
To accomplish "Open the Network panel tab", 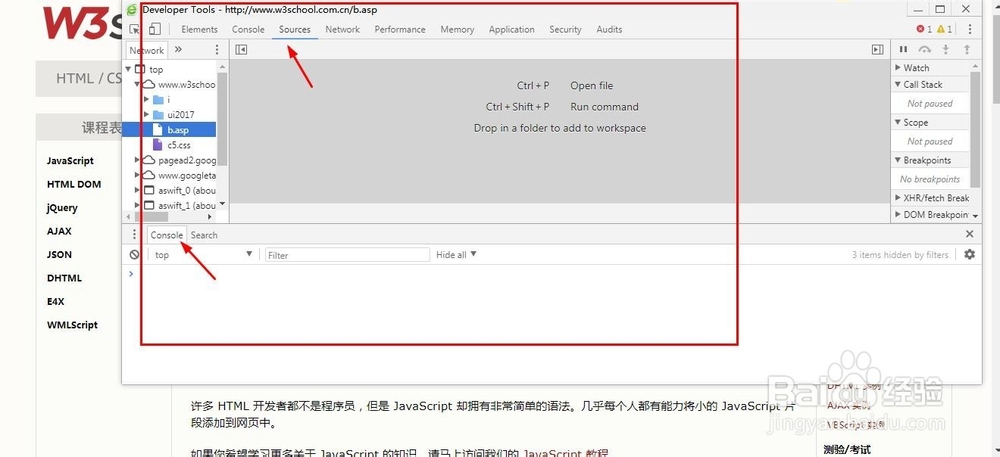I will click(342, 29).
